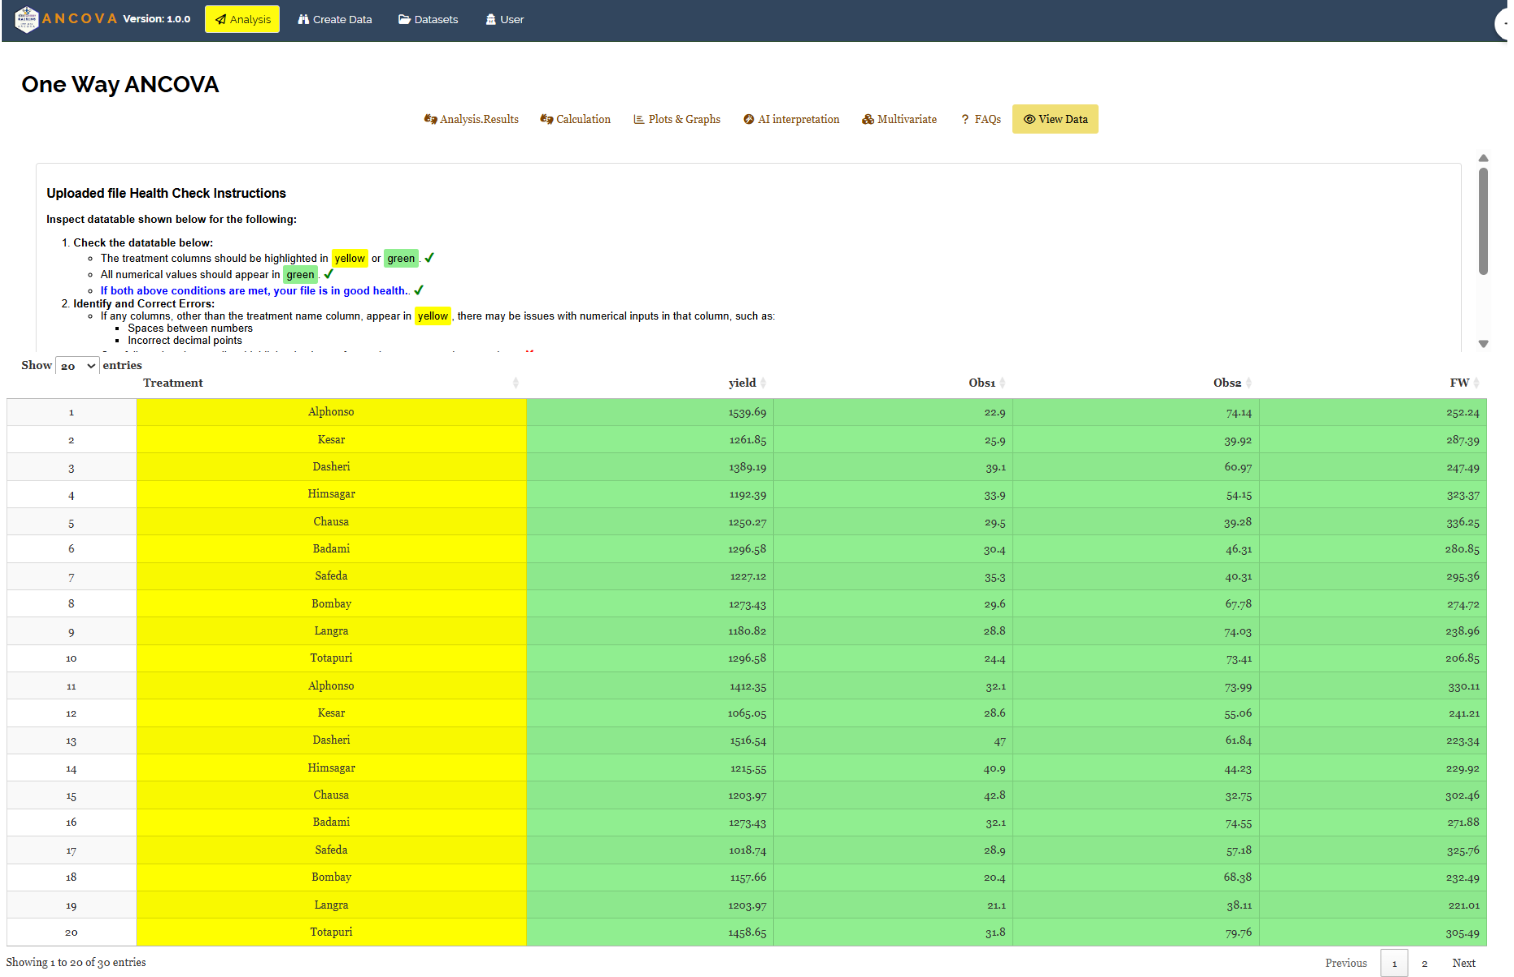The image size is (1514, 977).
Task: Open the Analysis menu button
Action: click(242, 19)
